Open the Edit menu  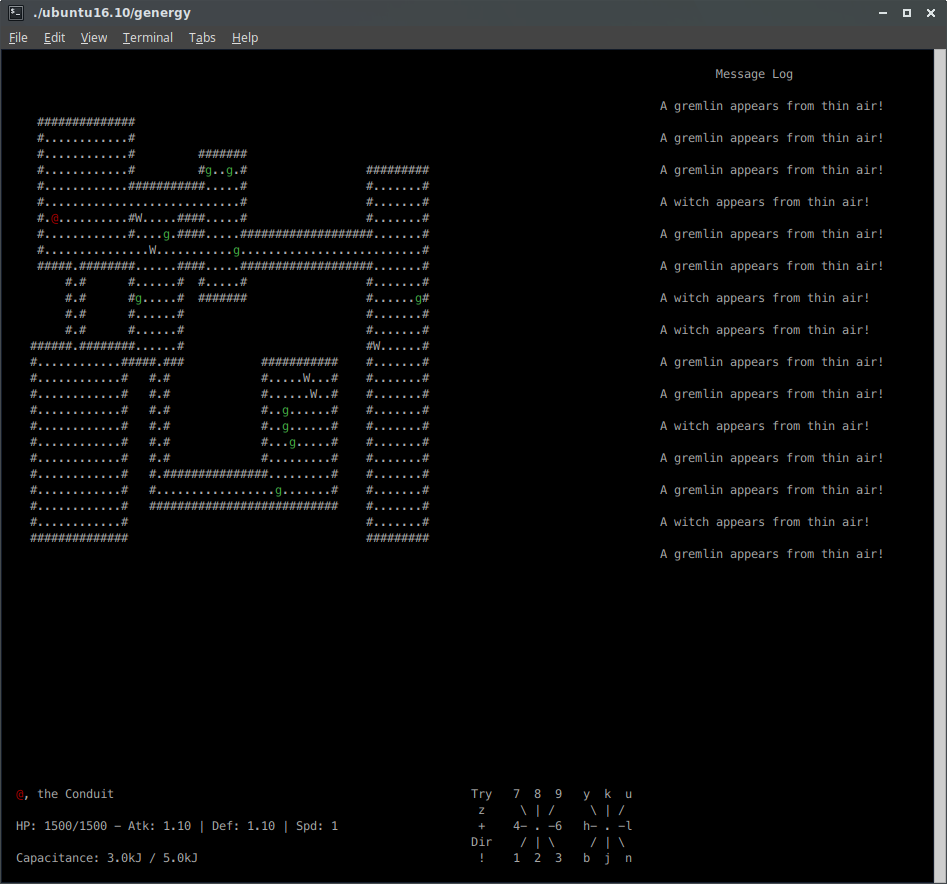coord(54,38)
